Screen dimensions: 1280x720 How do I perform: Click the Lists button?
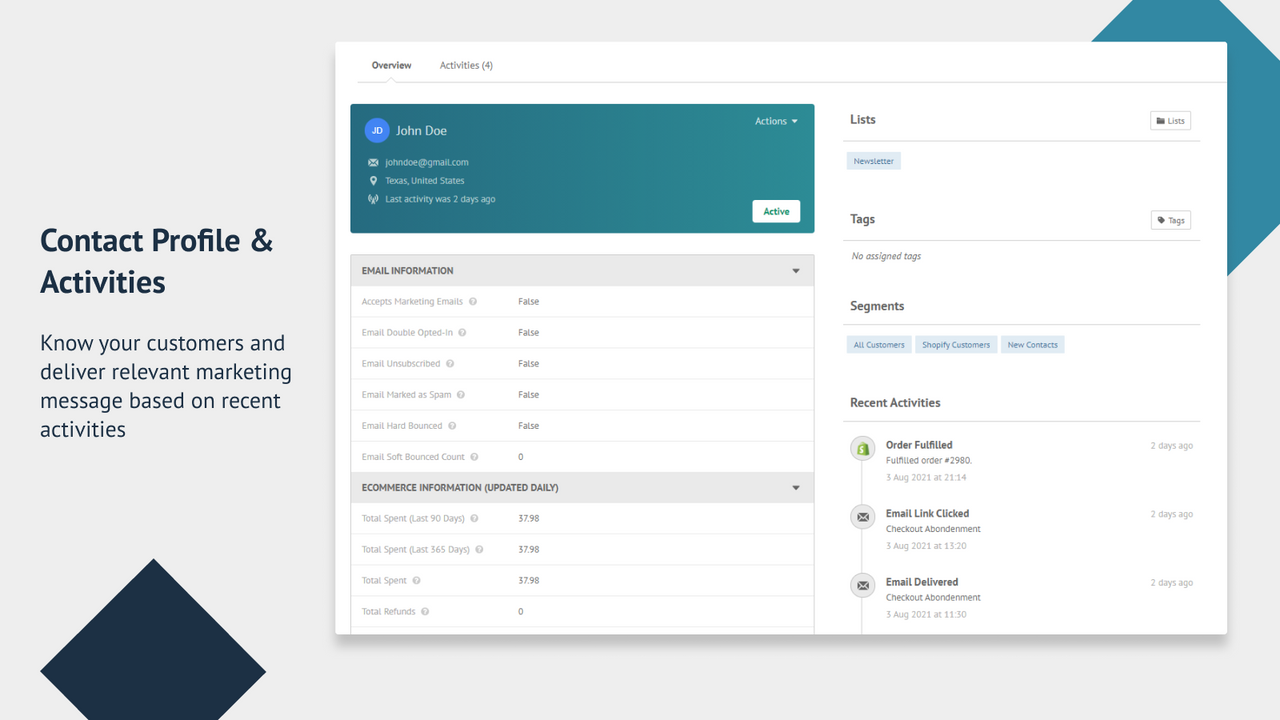(1170, 120)
